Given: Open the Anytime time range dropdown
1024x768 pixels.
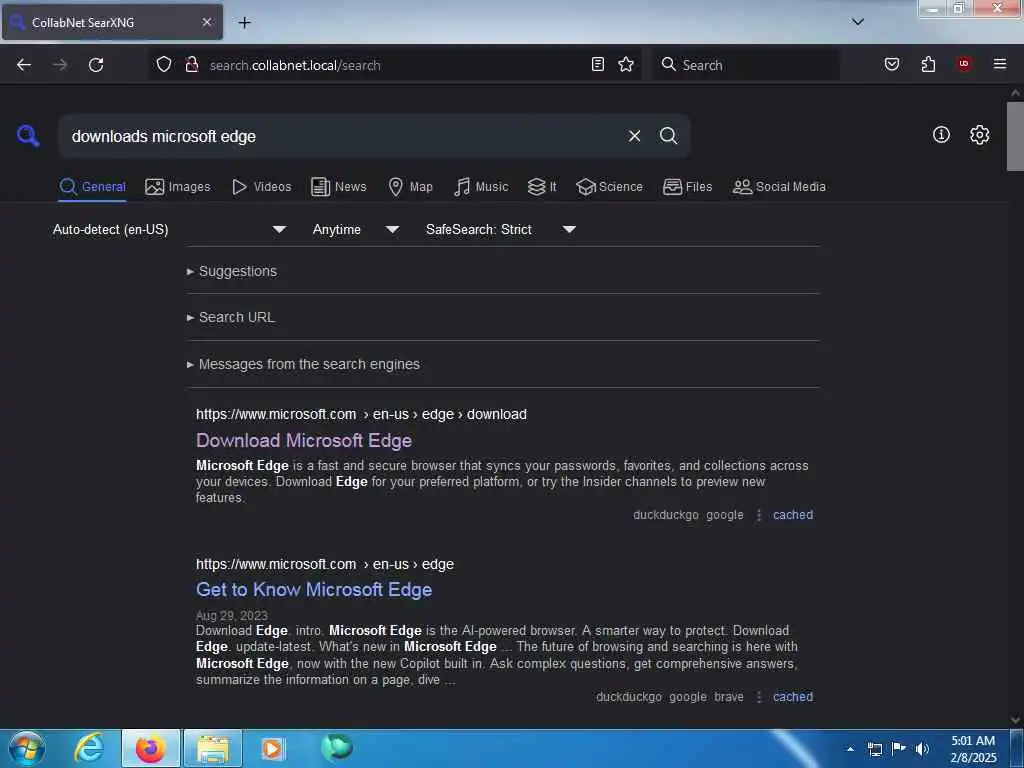Looking at the screenshot, I should click(x=355, y=229).
